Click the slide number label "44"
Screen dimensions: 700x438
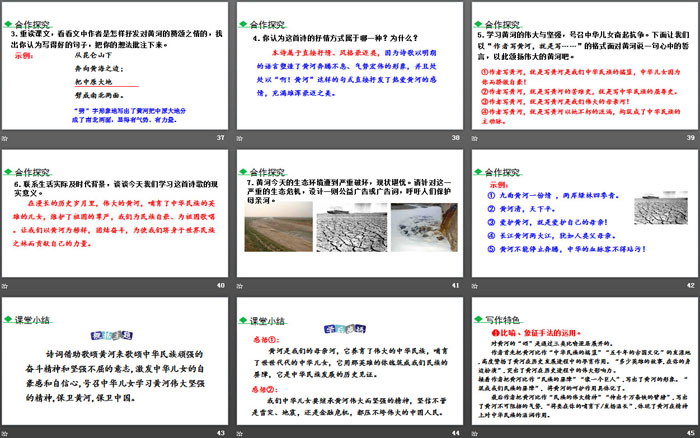pyautogui.click(x=455, y=433)
